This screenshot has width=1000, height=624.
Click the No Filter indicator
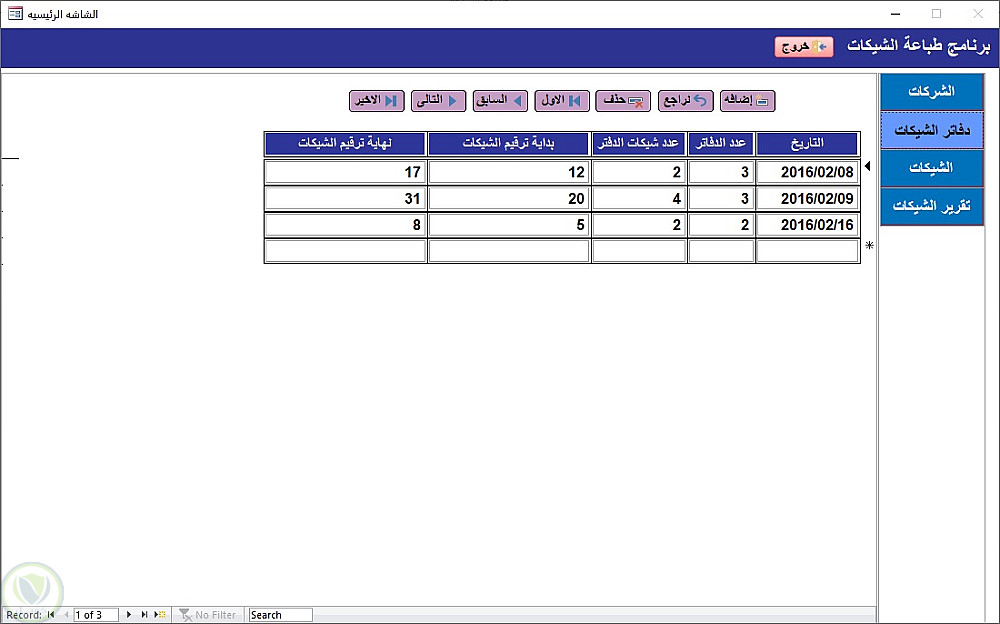coord(208,615)
